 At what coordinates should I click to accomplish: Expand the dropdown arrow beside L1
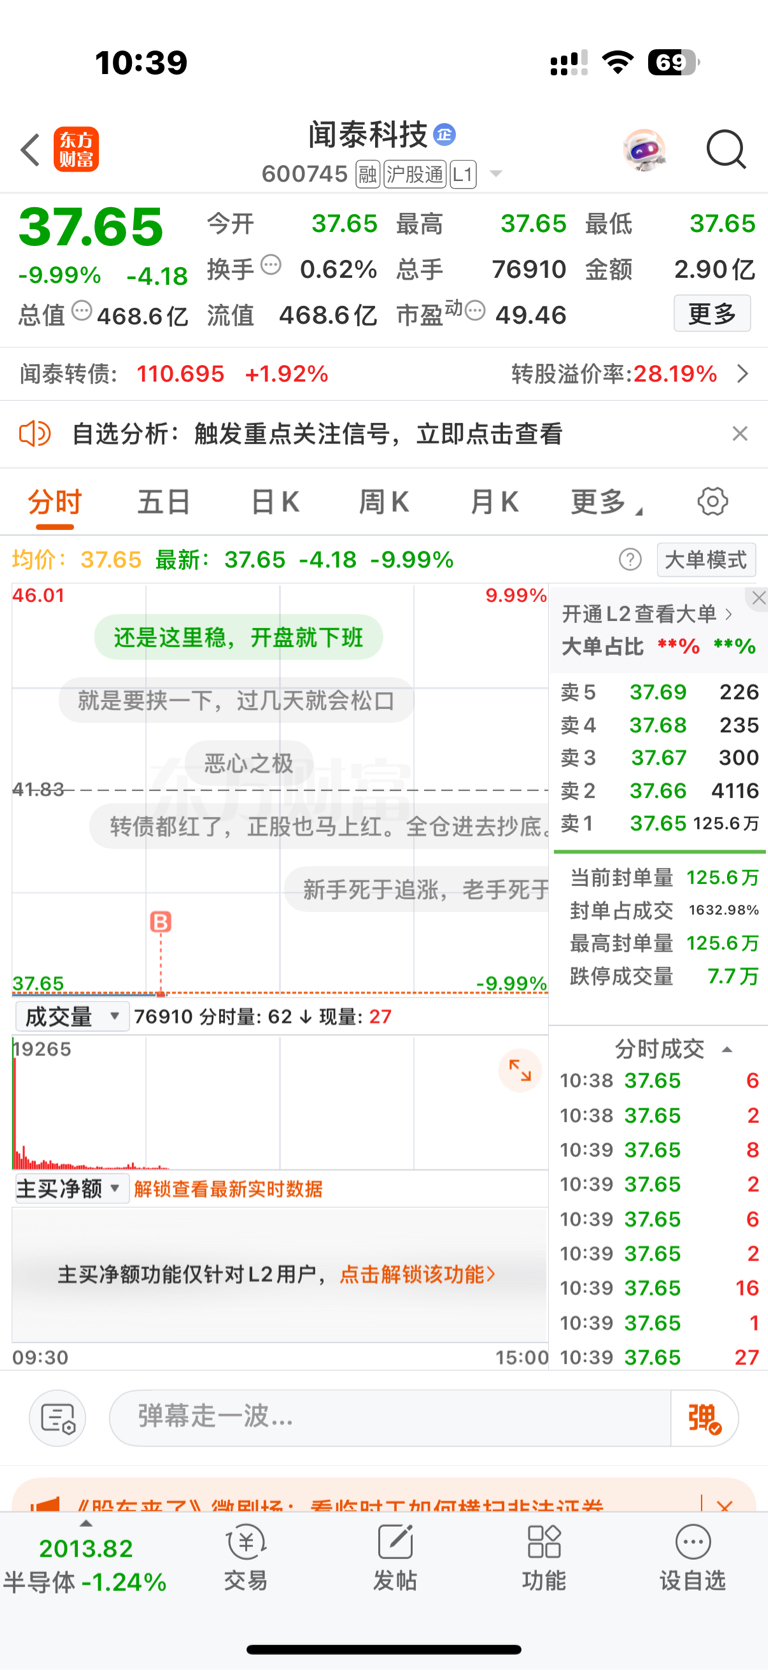click(x=496, y=175)
